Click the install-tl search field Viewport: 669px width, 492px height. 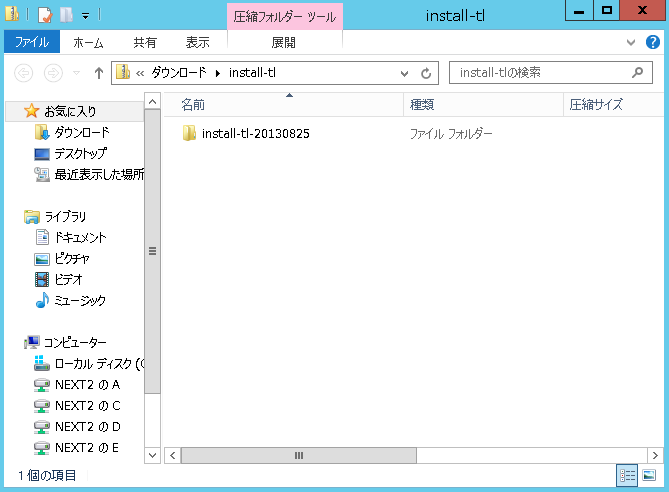click(x=540, y=73)
